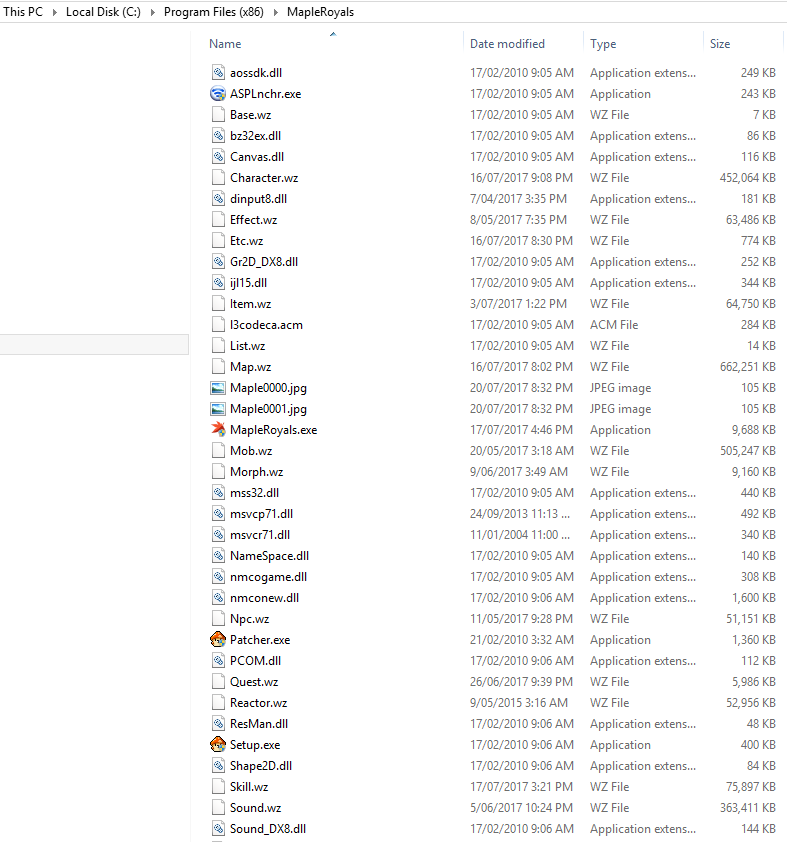
Task: Click date 5/06/2017 10:24 PM
Action: coord(521,808)
